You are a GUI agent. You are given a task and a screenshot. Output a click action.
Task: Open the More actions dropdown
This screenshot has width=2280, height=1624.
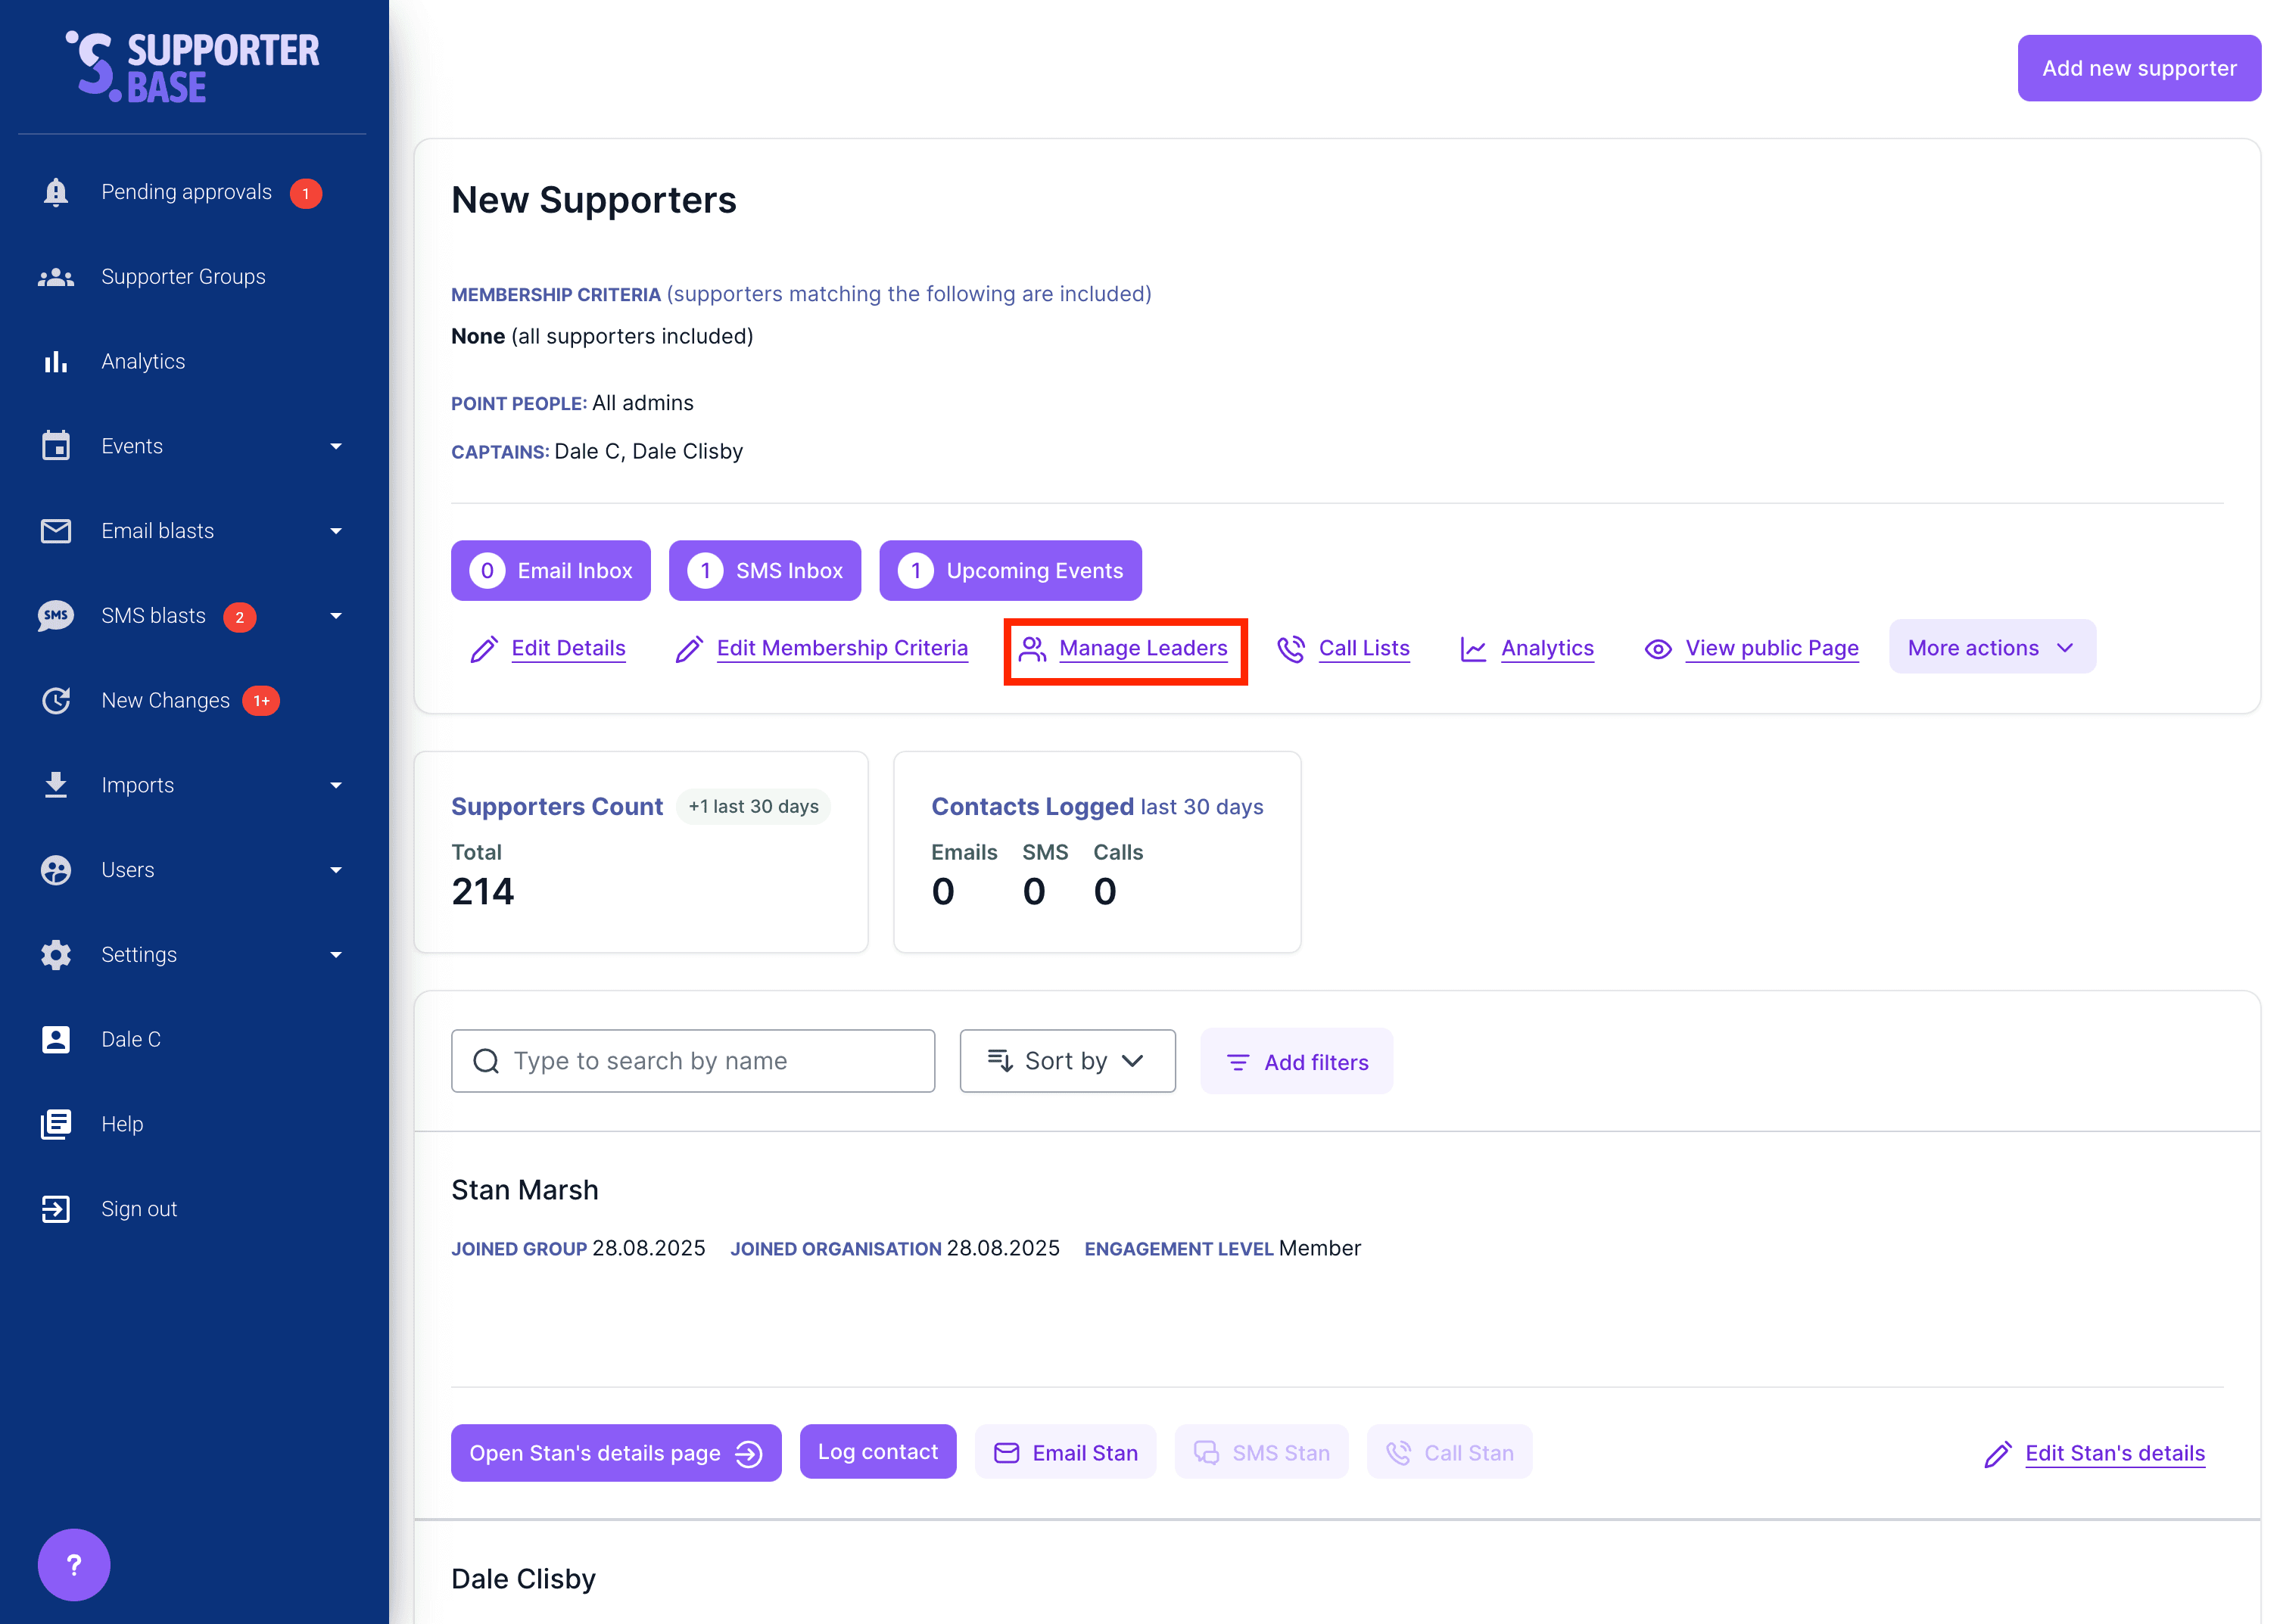pyautogui.click(x=1991, y=648)
